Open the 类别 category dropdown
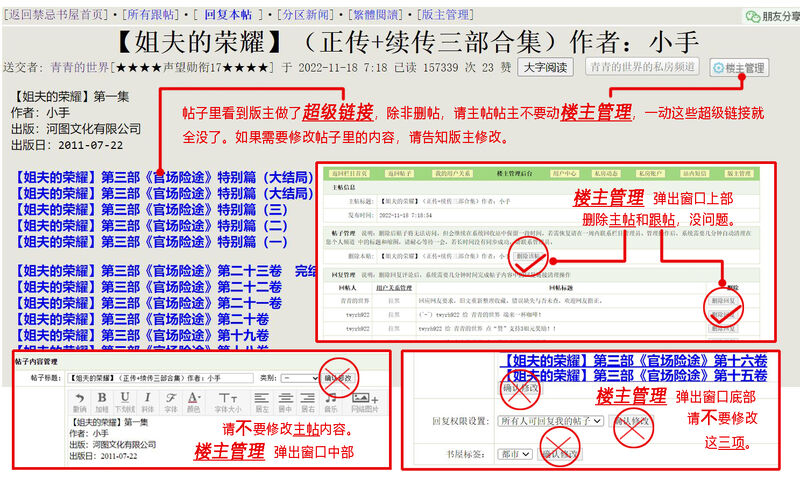The width and height of the screenshot is (800, 487). click(x=299, y=379)
